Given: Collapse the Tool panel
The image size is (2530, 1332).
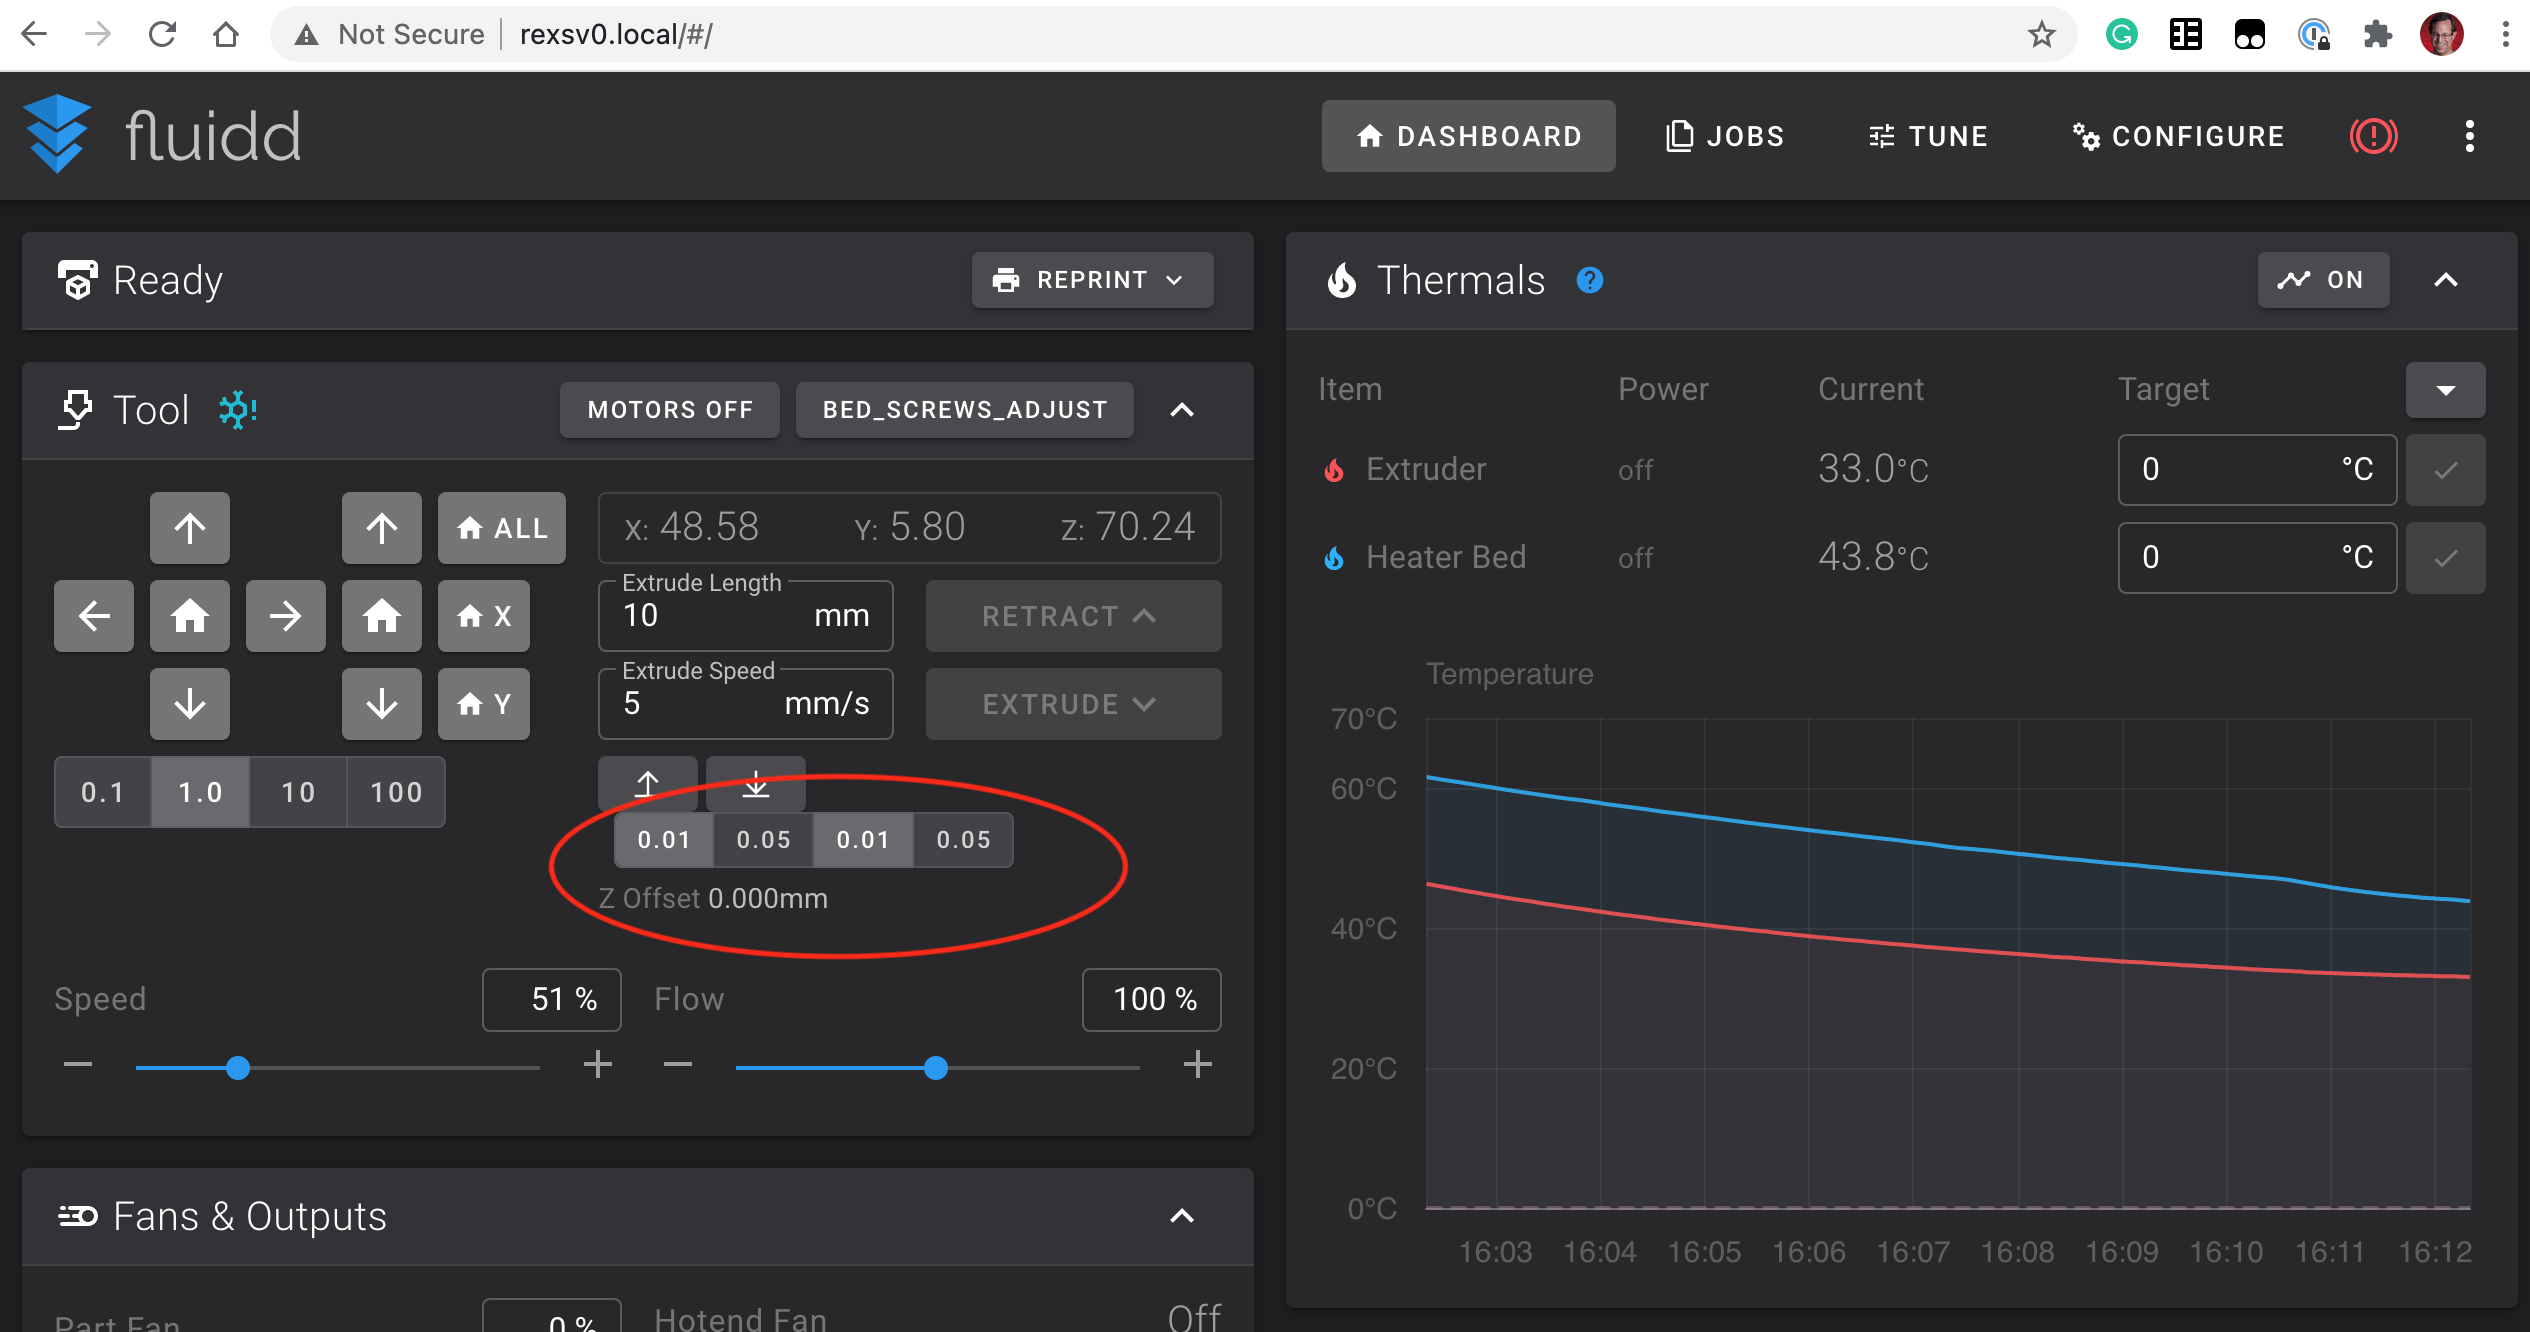Looking at the screenshot, I should 1182,410.
